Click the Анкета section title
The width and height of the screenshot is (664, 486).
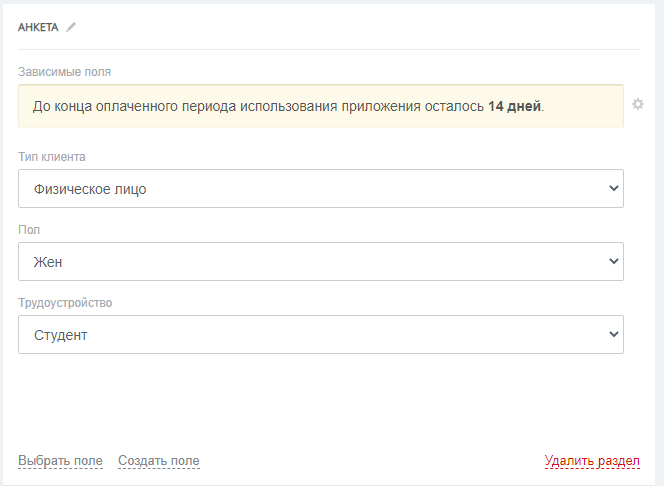(x=38, y=27)
